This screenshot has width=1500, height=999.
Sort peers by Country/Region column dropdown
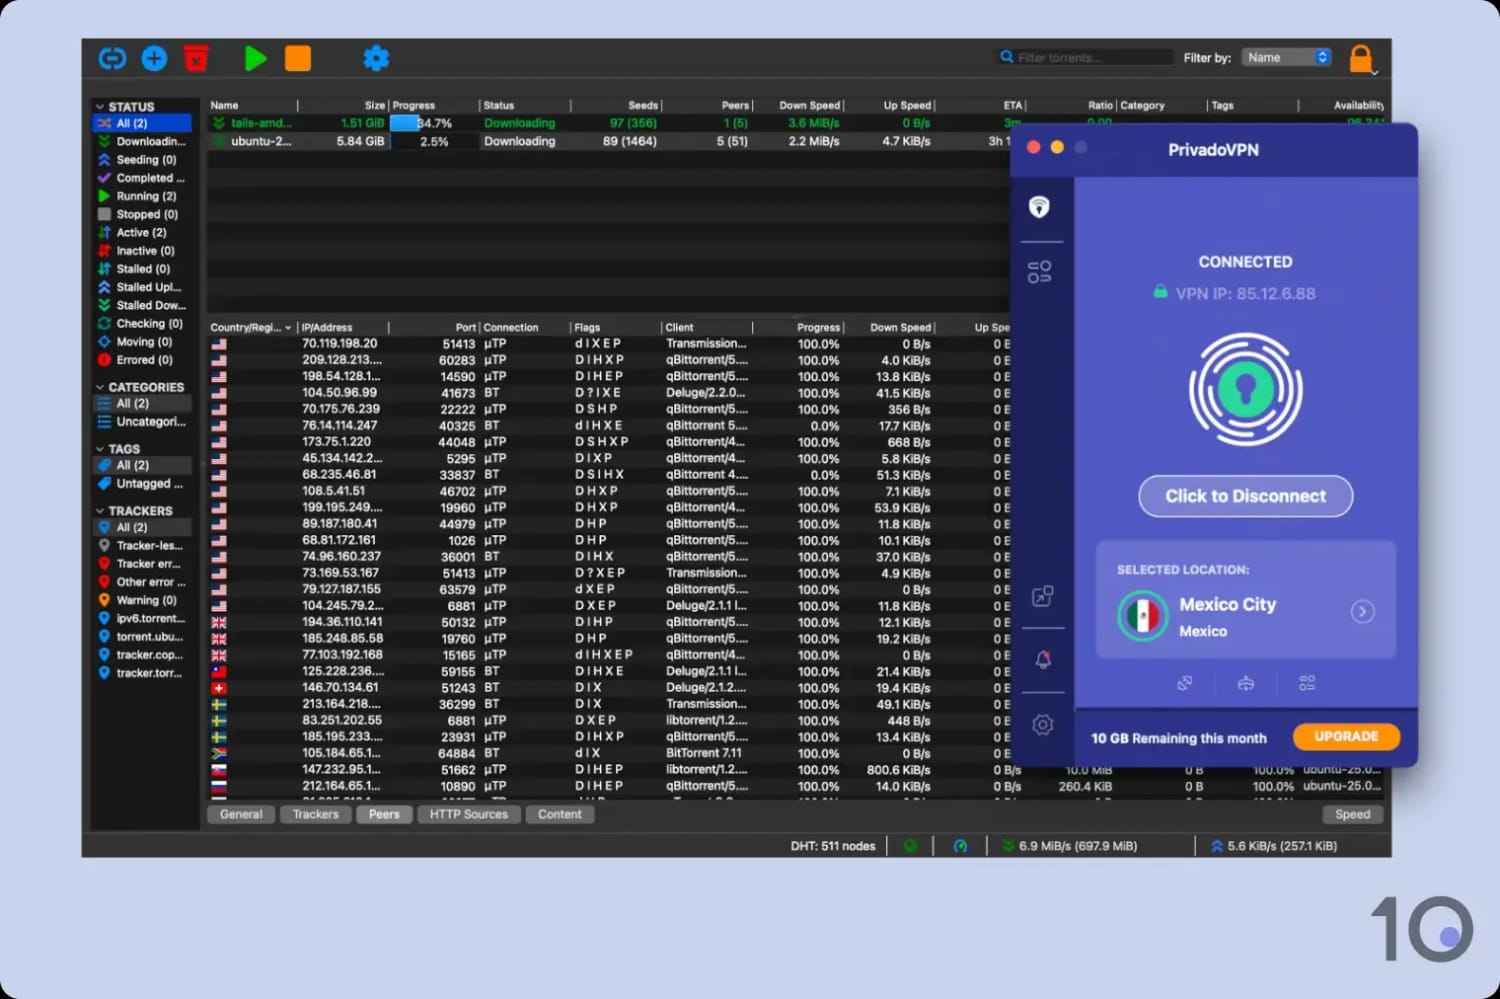(251, 327)
